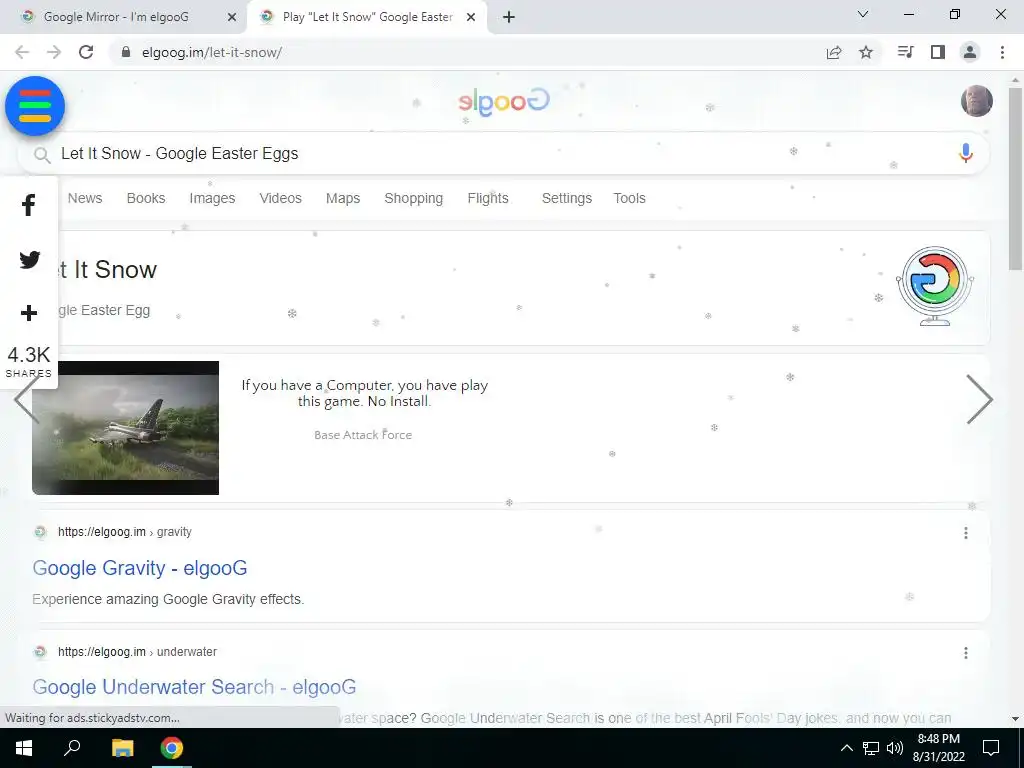This screenshot has height=768, width=1024.
Task: Open the Books search category
Action: click(146, 198)
